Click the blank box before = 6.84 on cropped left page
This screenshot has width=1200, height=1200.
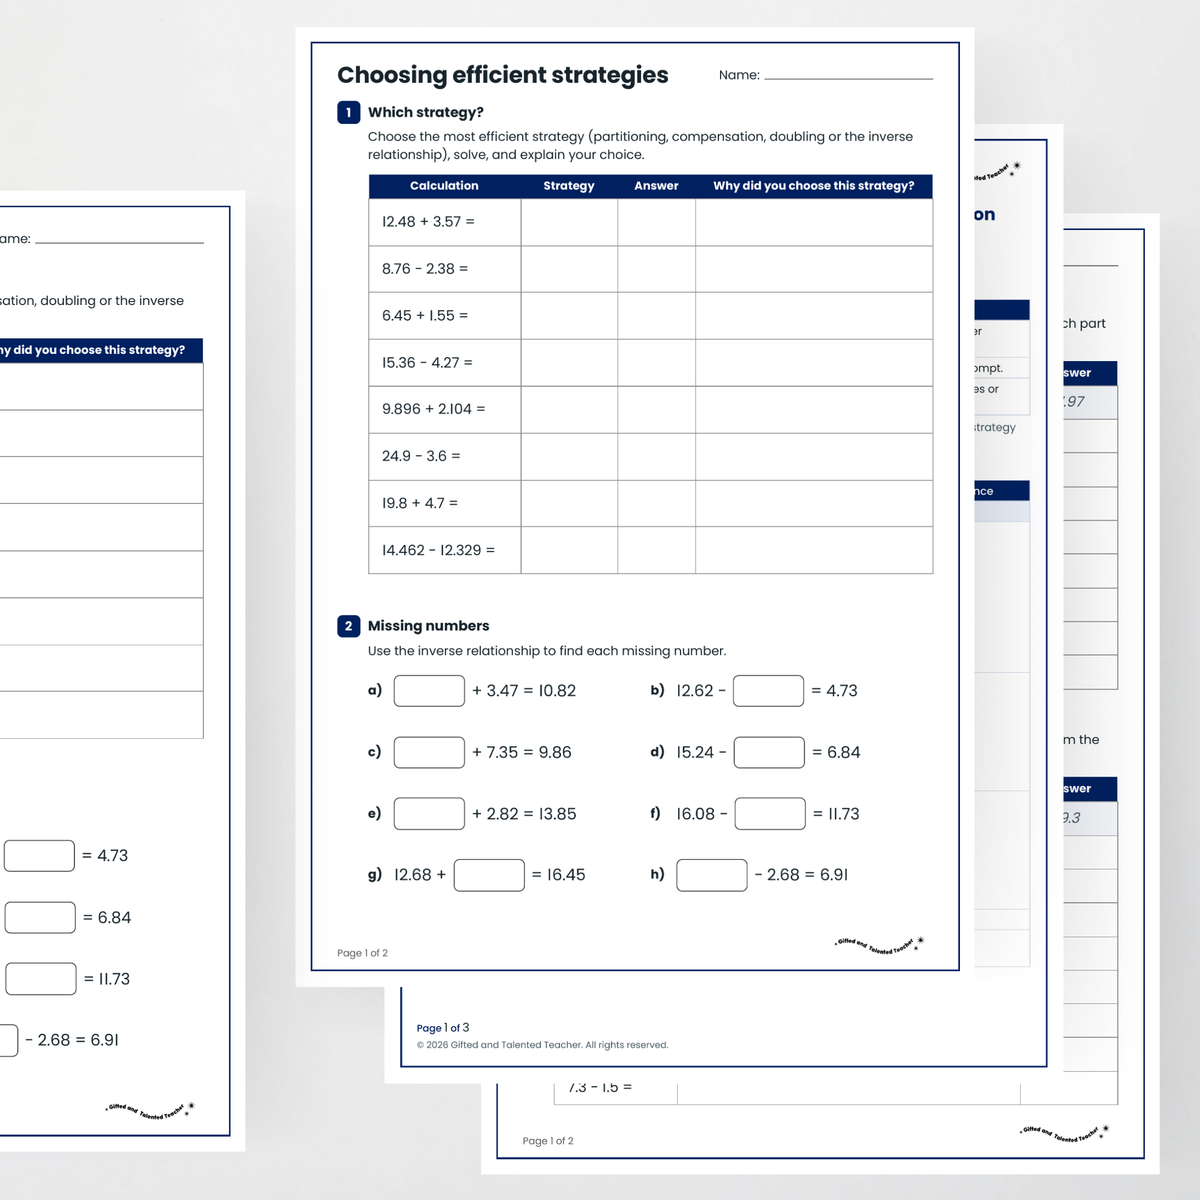[40, 918]
